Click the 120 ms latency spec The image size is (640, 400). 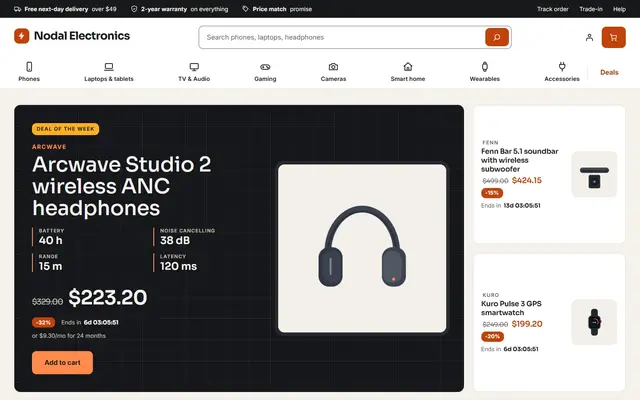[178, 266]
